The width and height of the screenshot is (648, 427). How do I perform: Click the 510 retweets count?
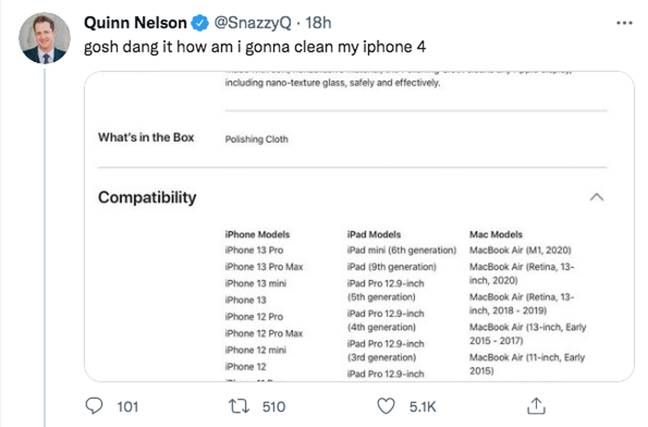click(x=274, y=407)
